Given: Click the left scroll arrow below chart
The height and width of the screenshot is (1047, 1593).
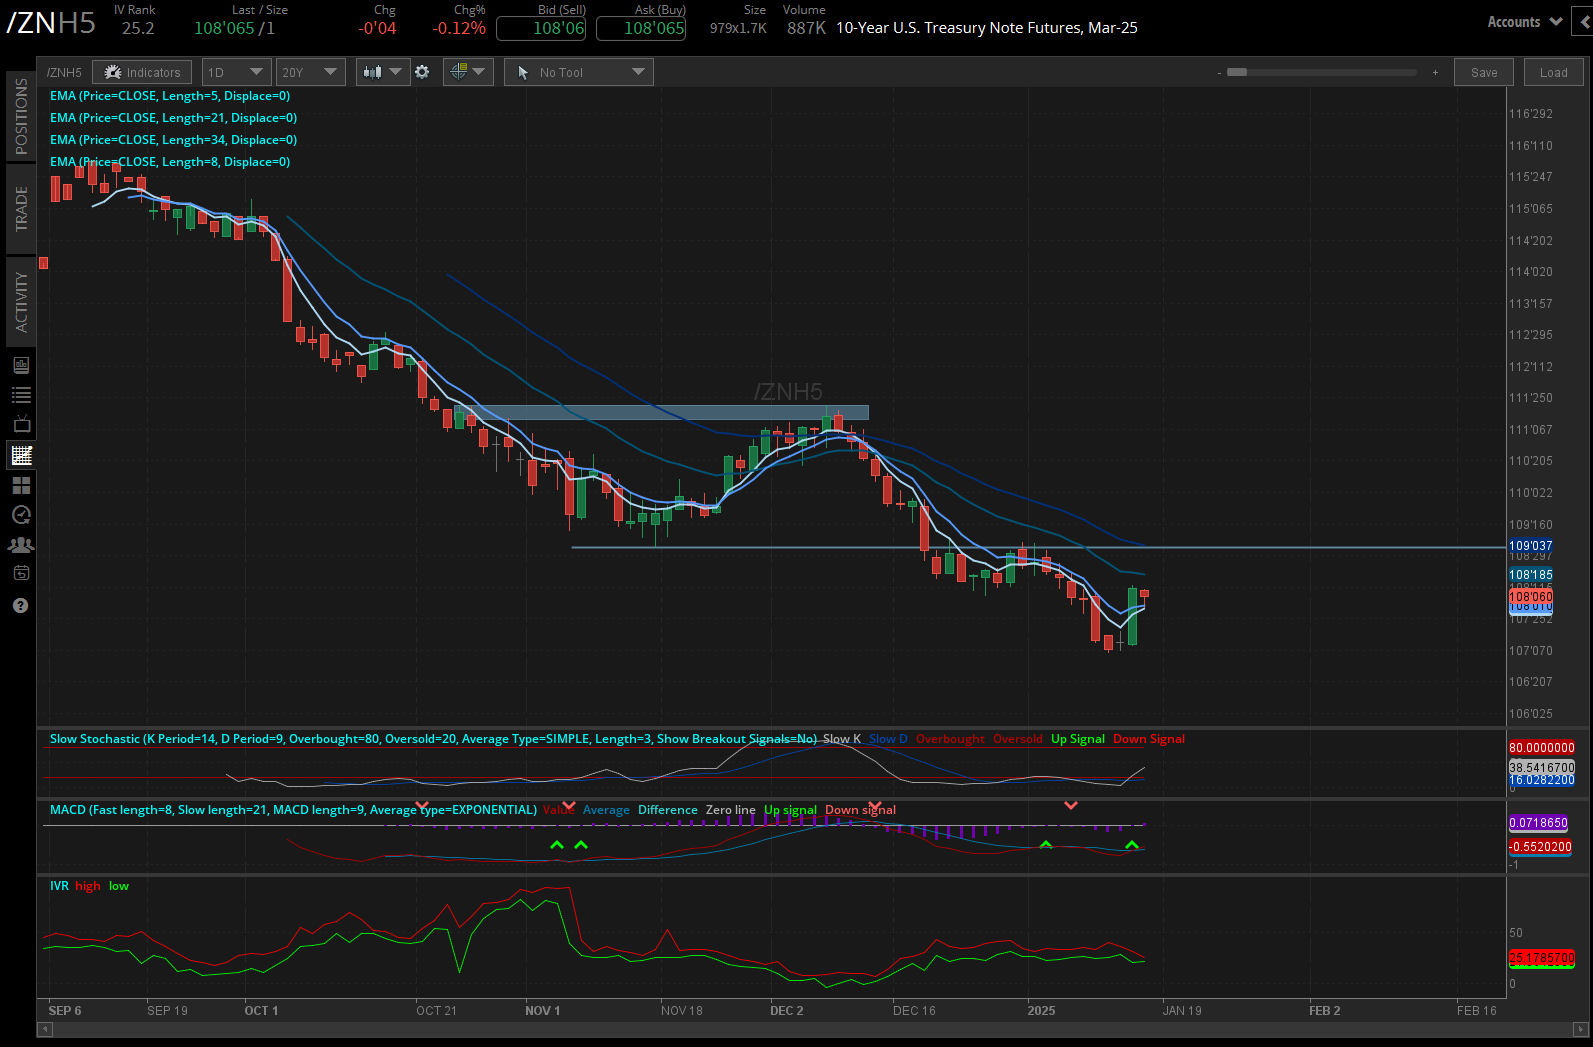Looking at the screenshot, I should (43, 1028).
